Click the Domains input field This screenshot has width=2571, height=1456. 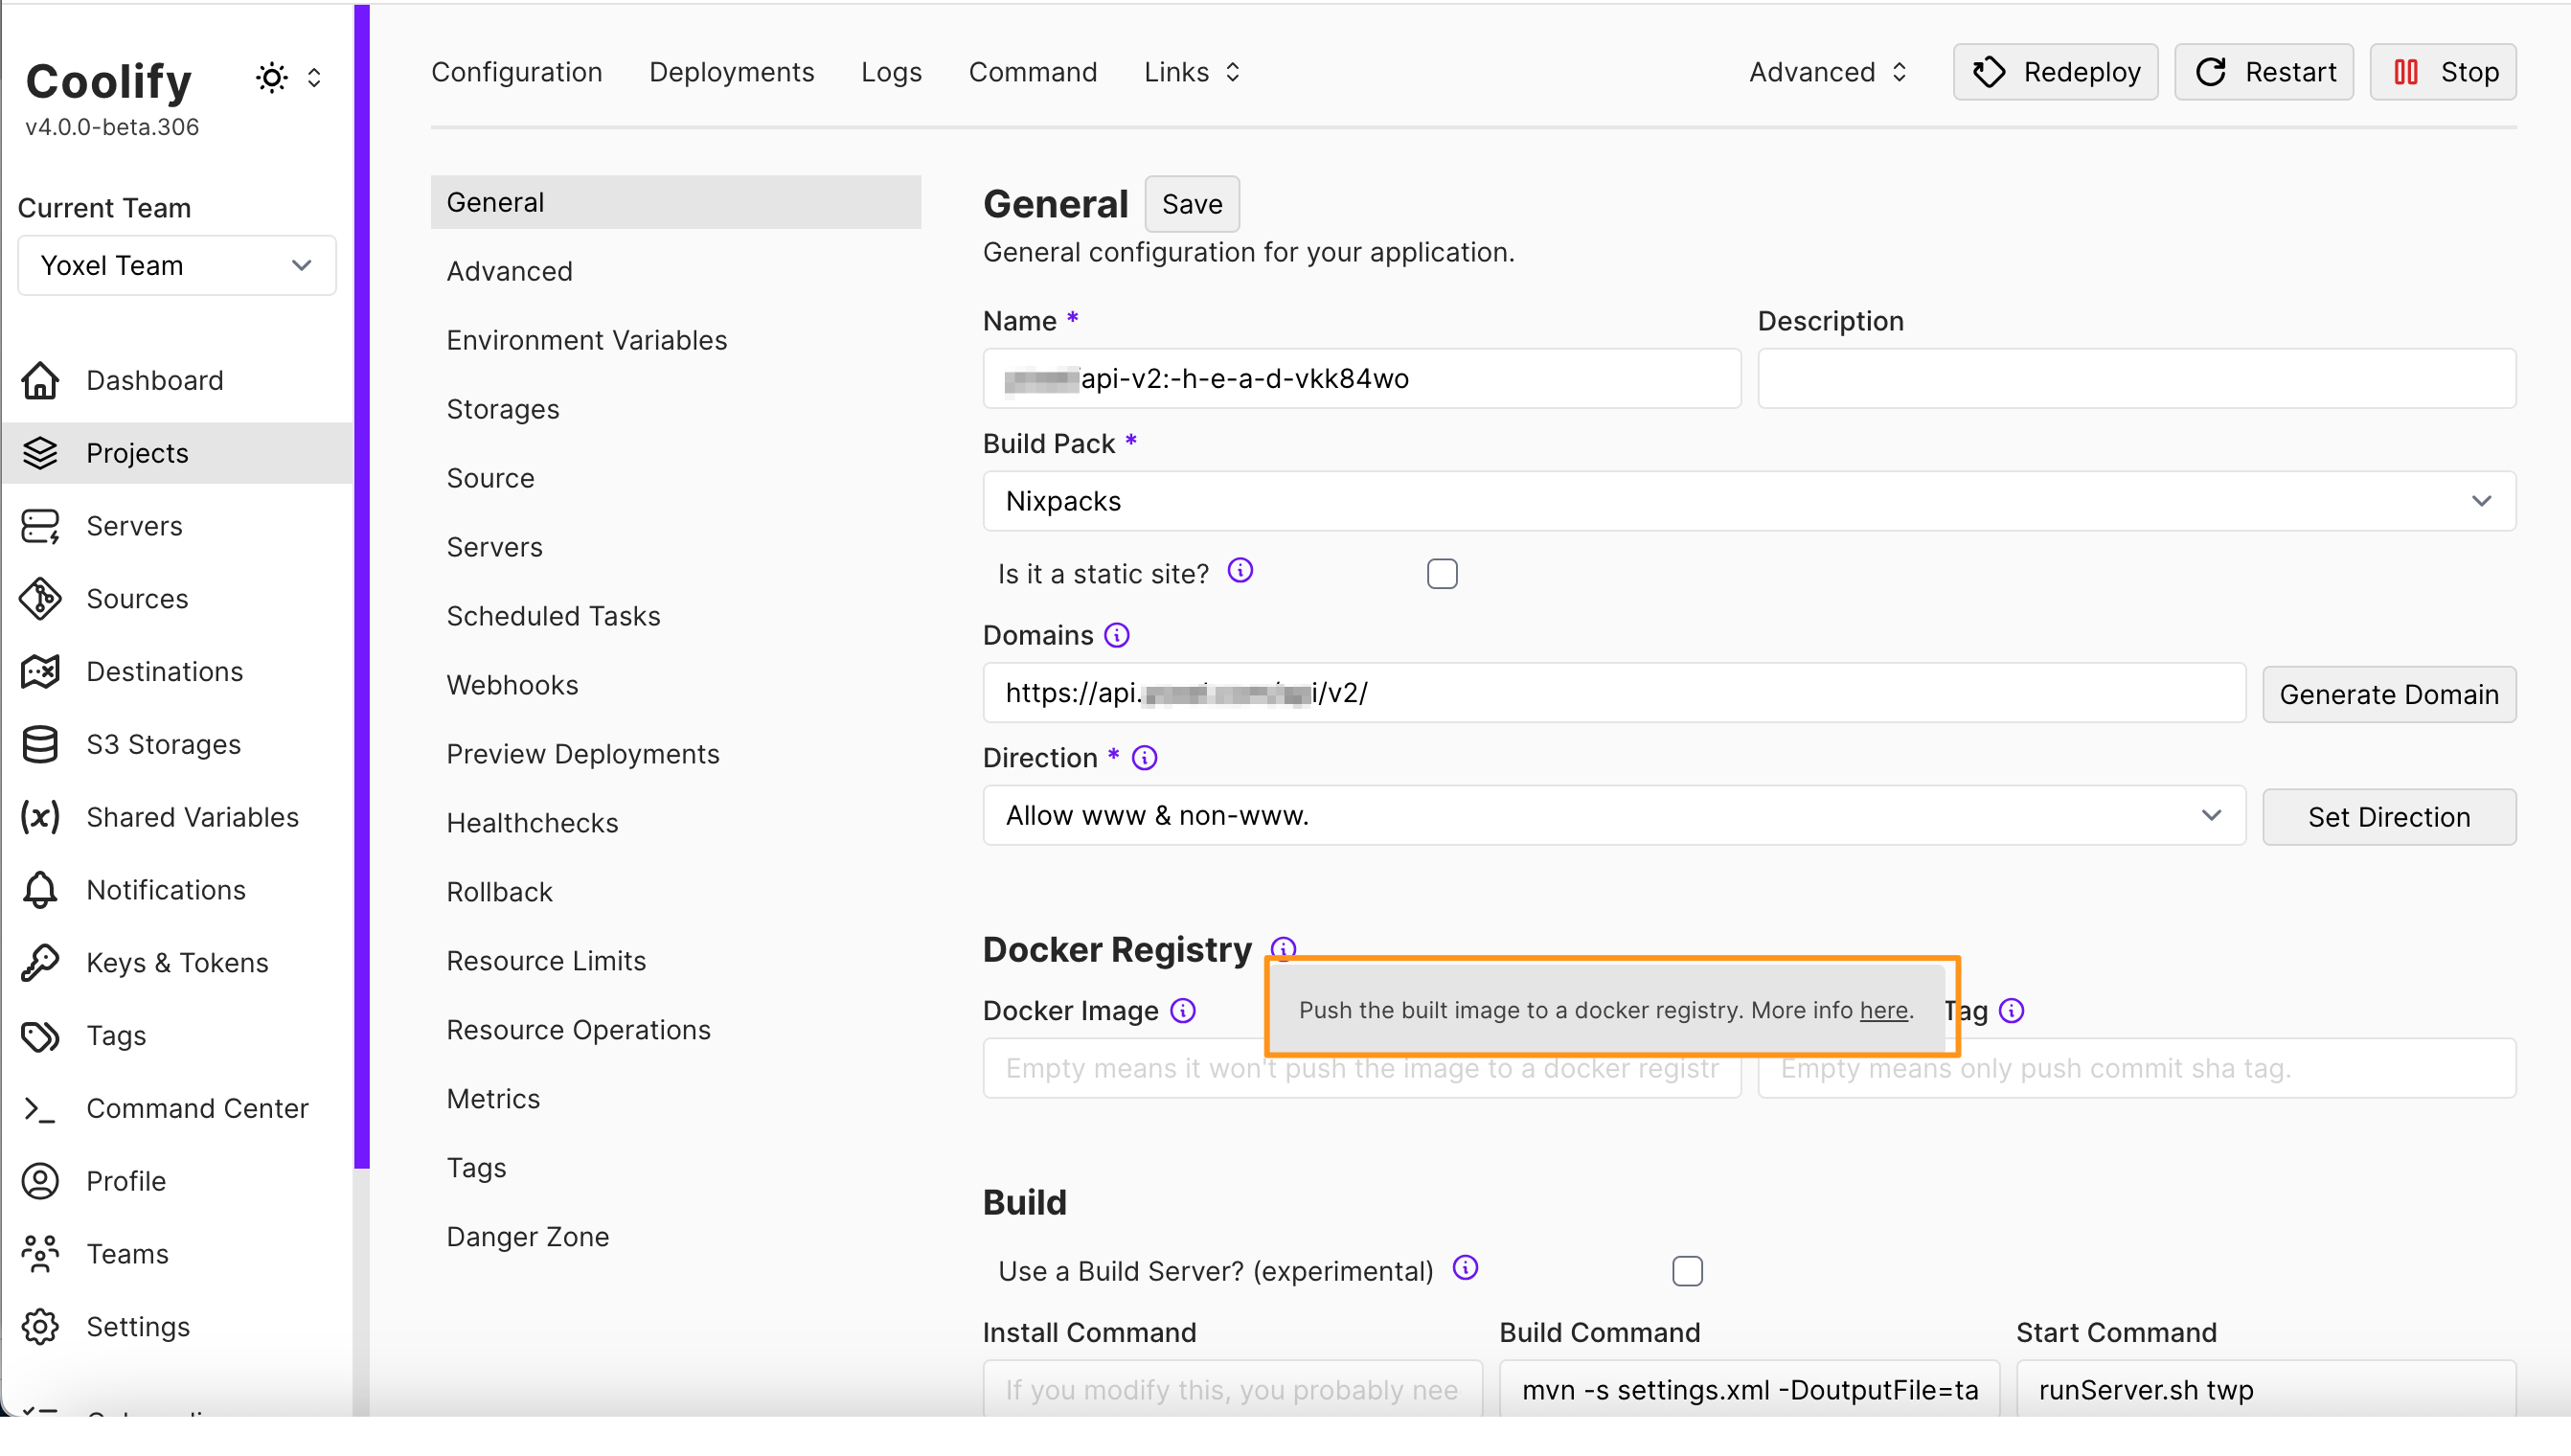click(1610, 692)
